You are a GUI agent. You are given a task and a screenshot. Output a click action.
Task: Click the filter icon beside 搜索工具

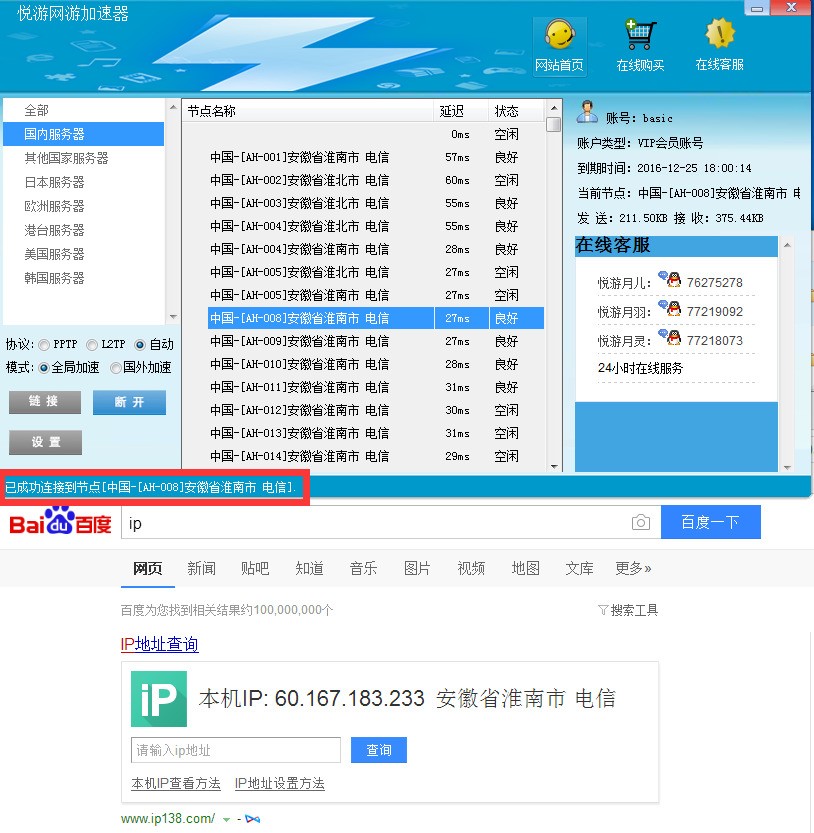(603, 610)
